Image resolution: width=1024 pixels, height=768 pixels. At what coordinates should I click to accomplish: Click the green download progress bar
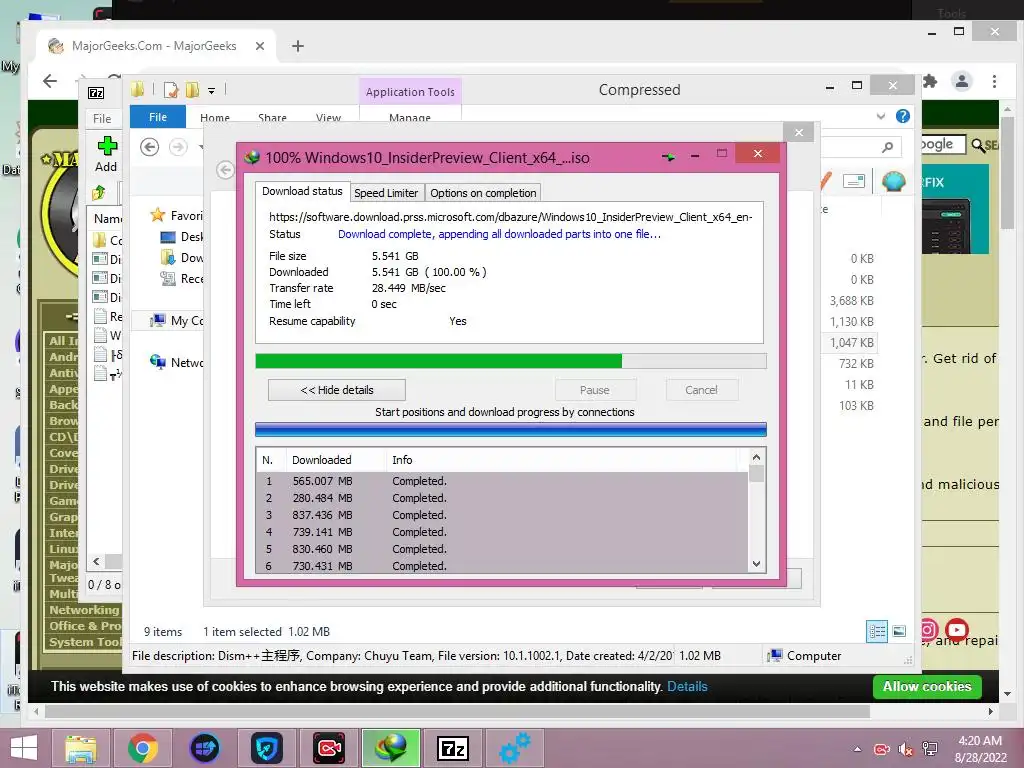(511, 361)
